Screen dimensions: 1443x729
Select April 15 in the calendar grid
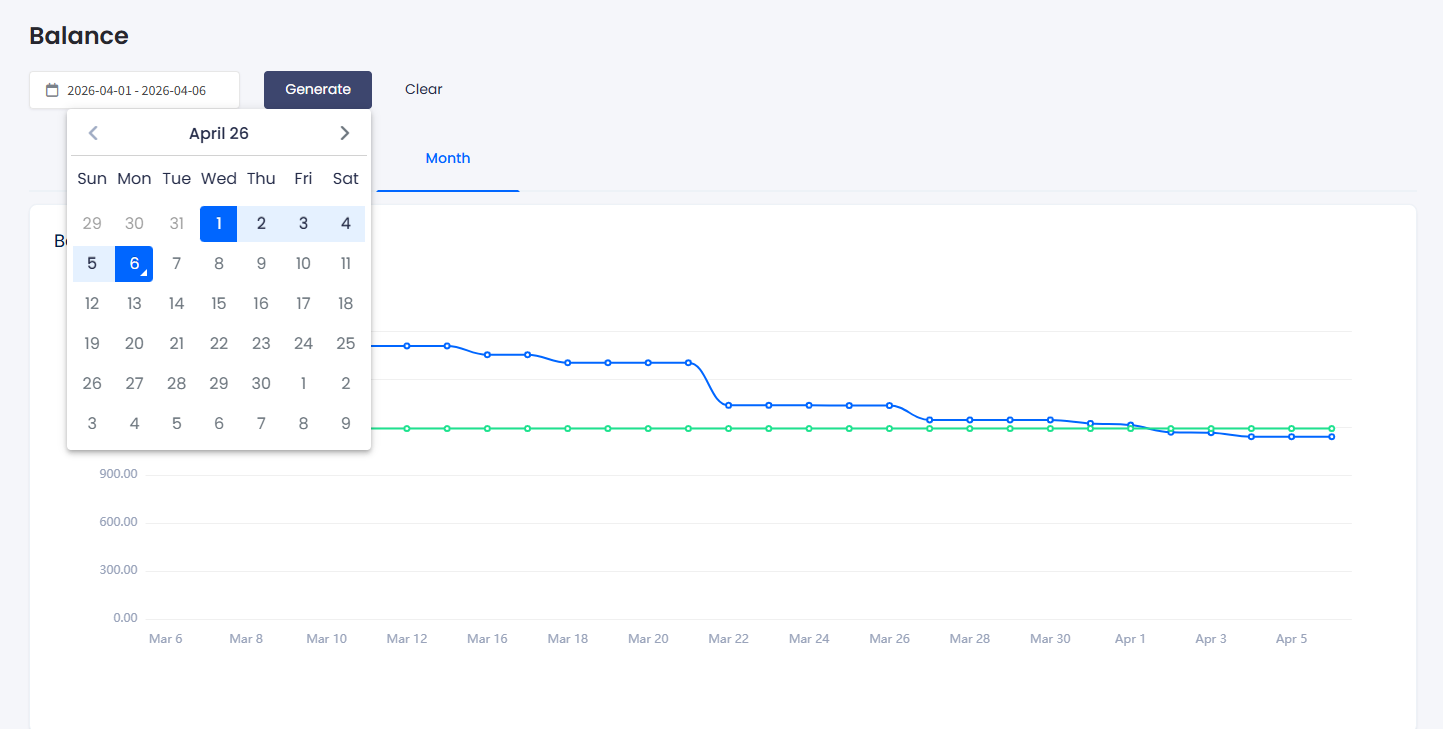point(219,303)
